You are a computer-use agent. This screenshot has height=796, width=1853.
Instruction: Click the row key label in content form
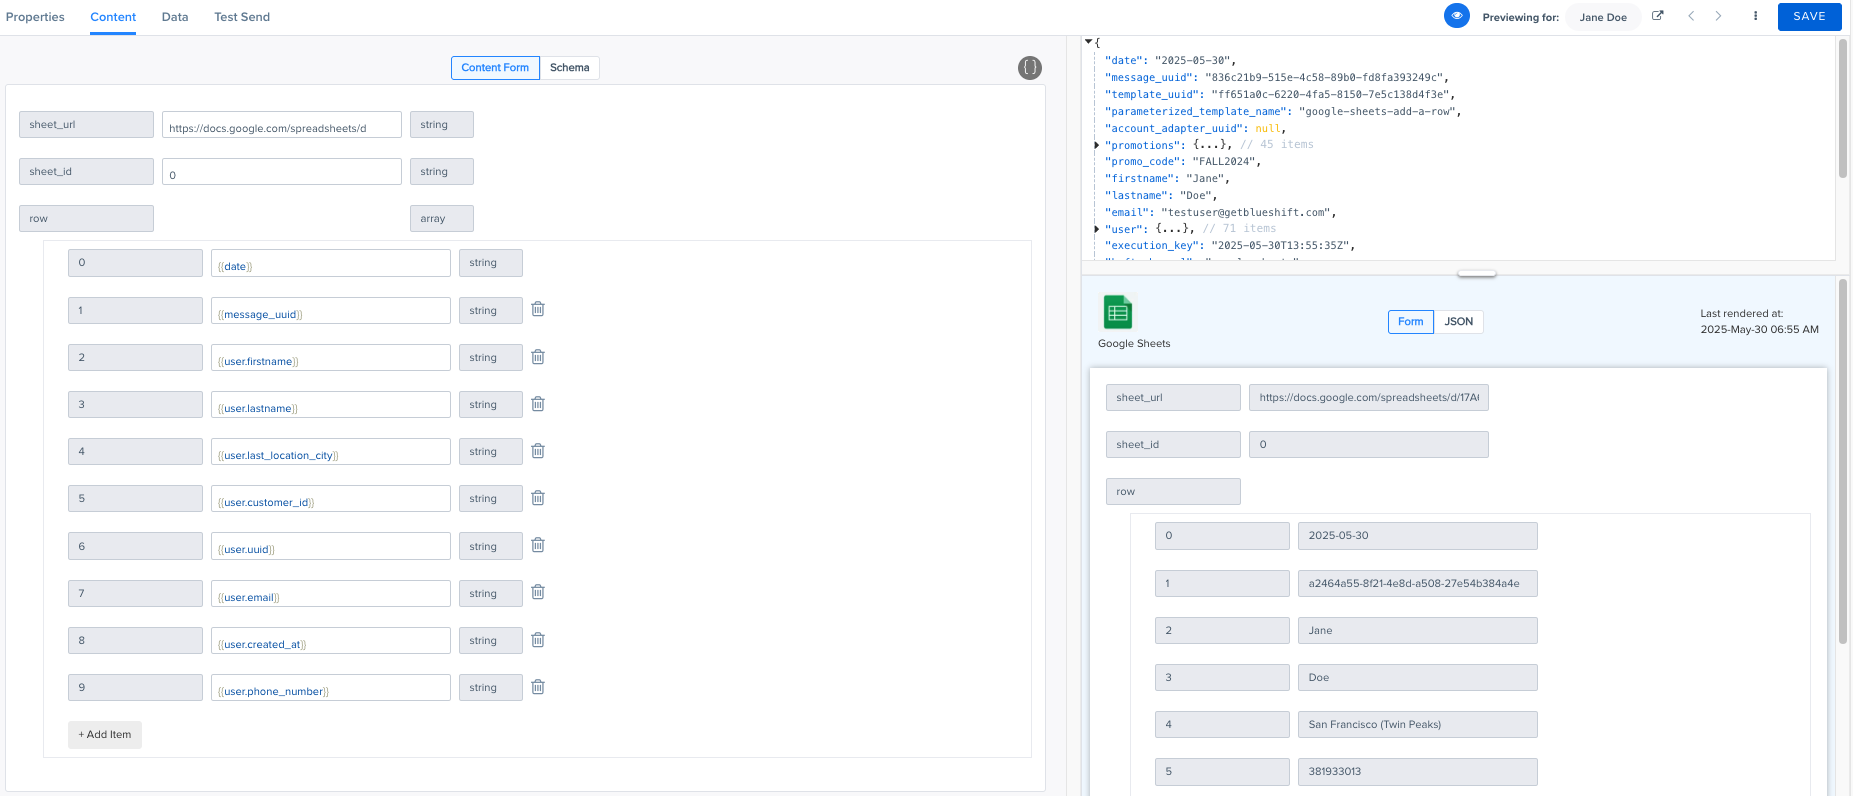pos(86,219)
